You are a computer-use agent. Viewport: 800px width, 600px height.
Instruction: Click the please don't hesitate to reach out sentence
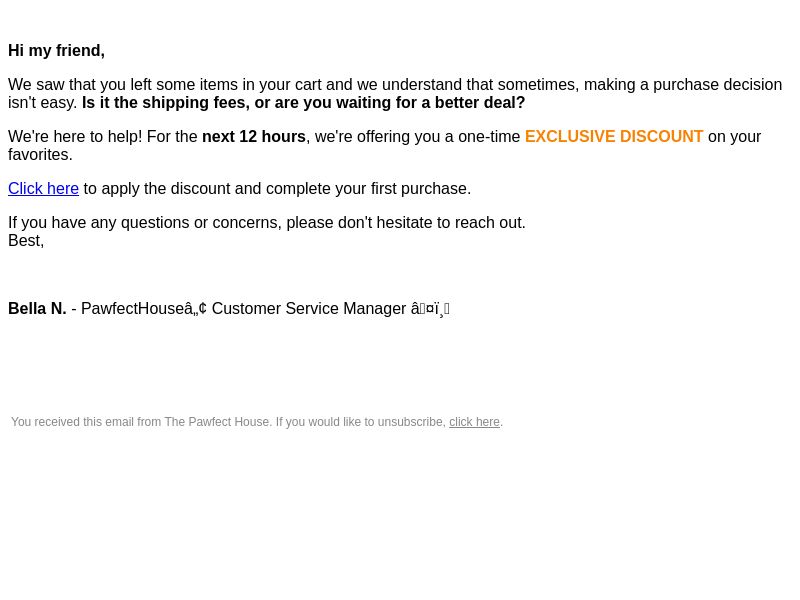[x=406, y=223]
